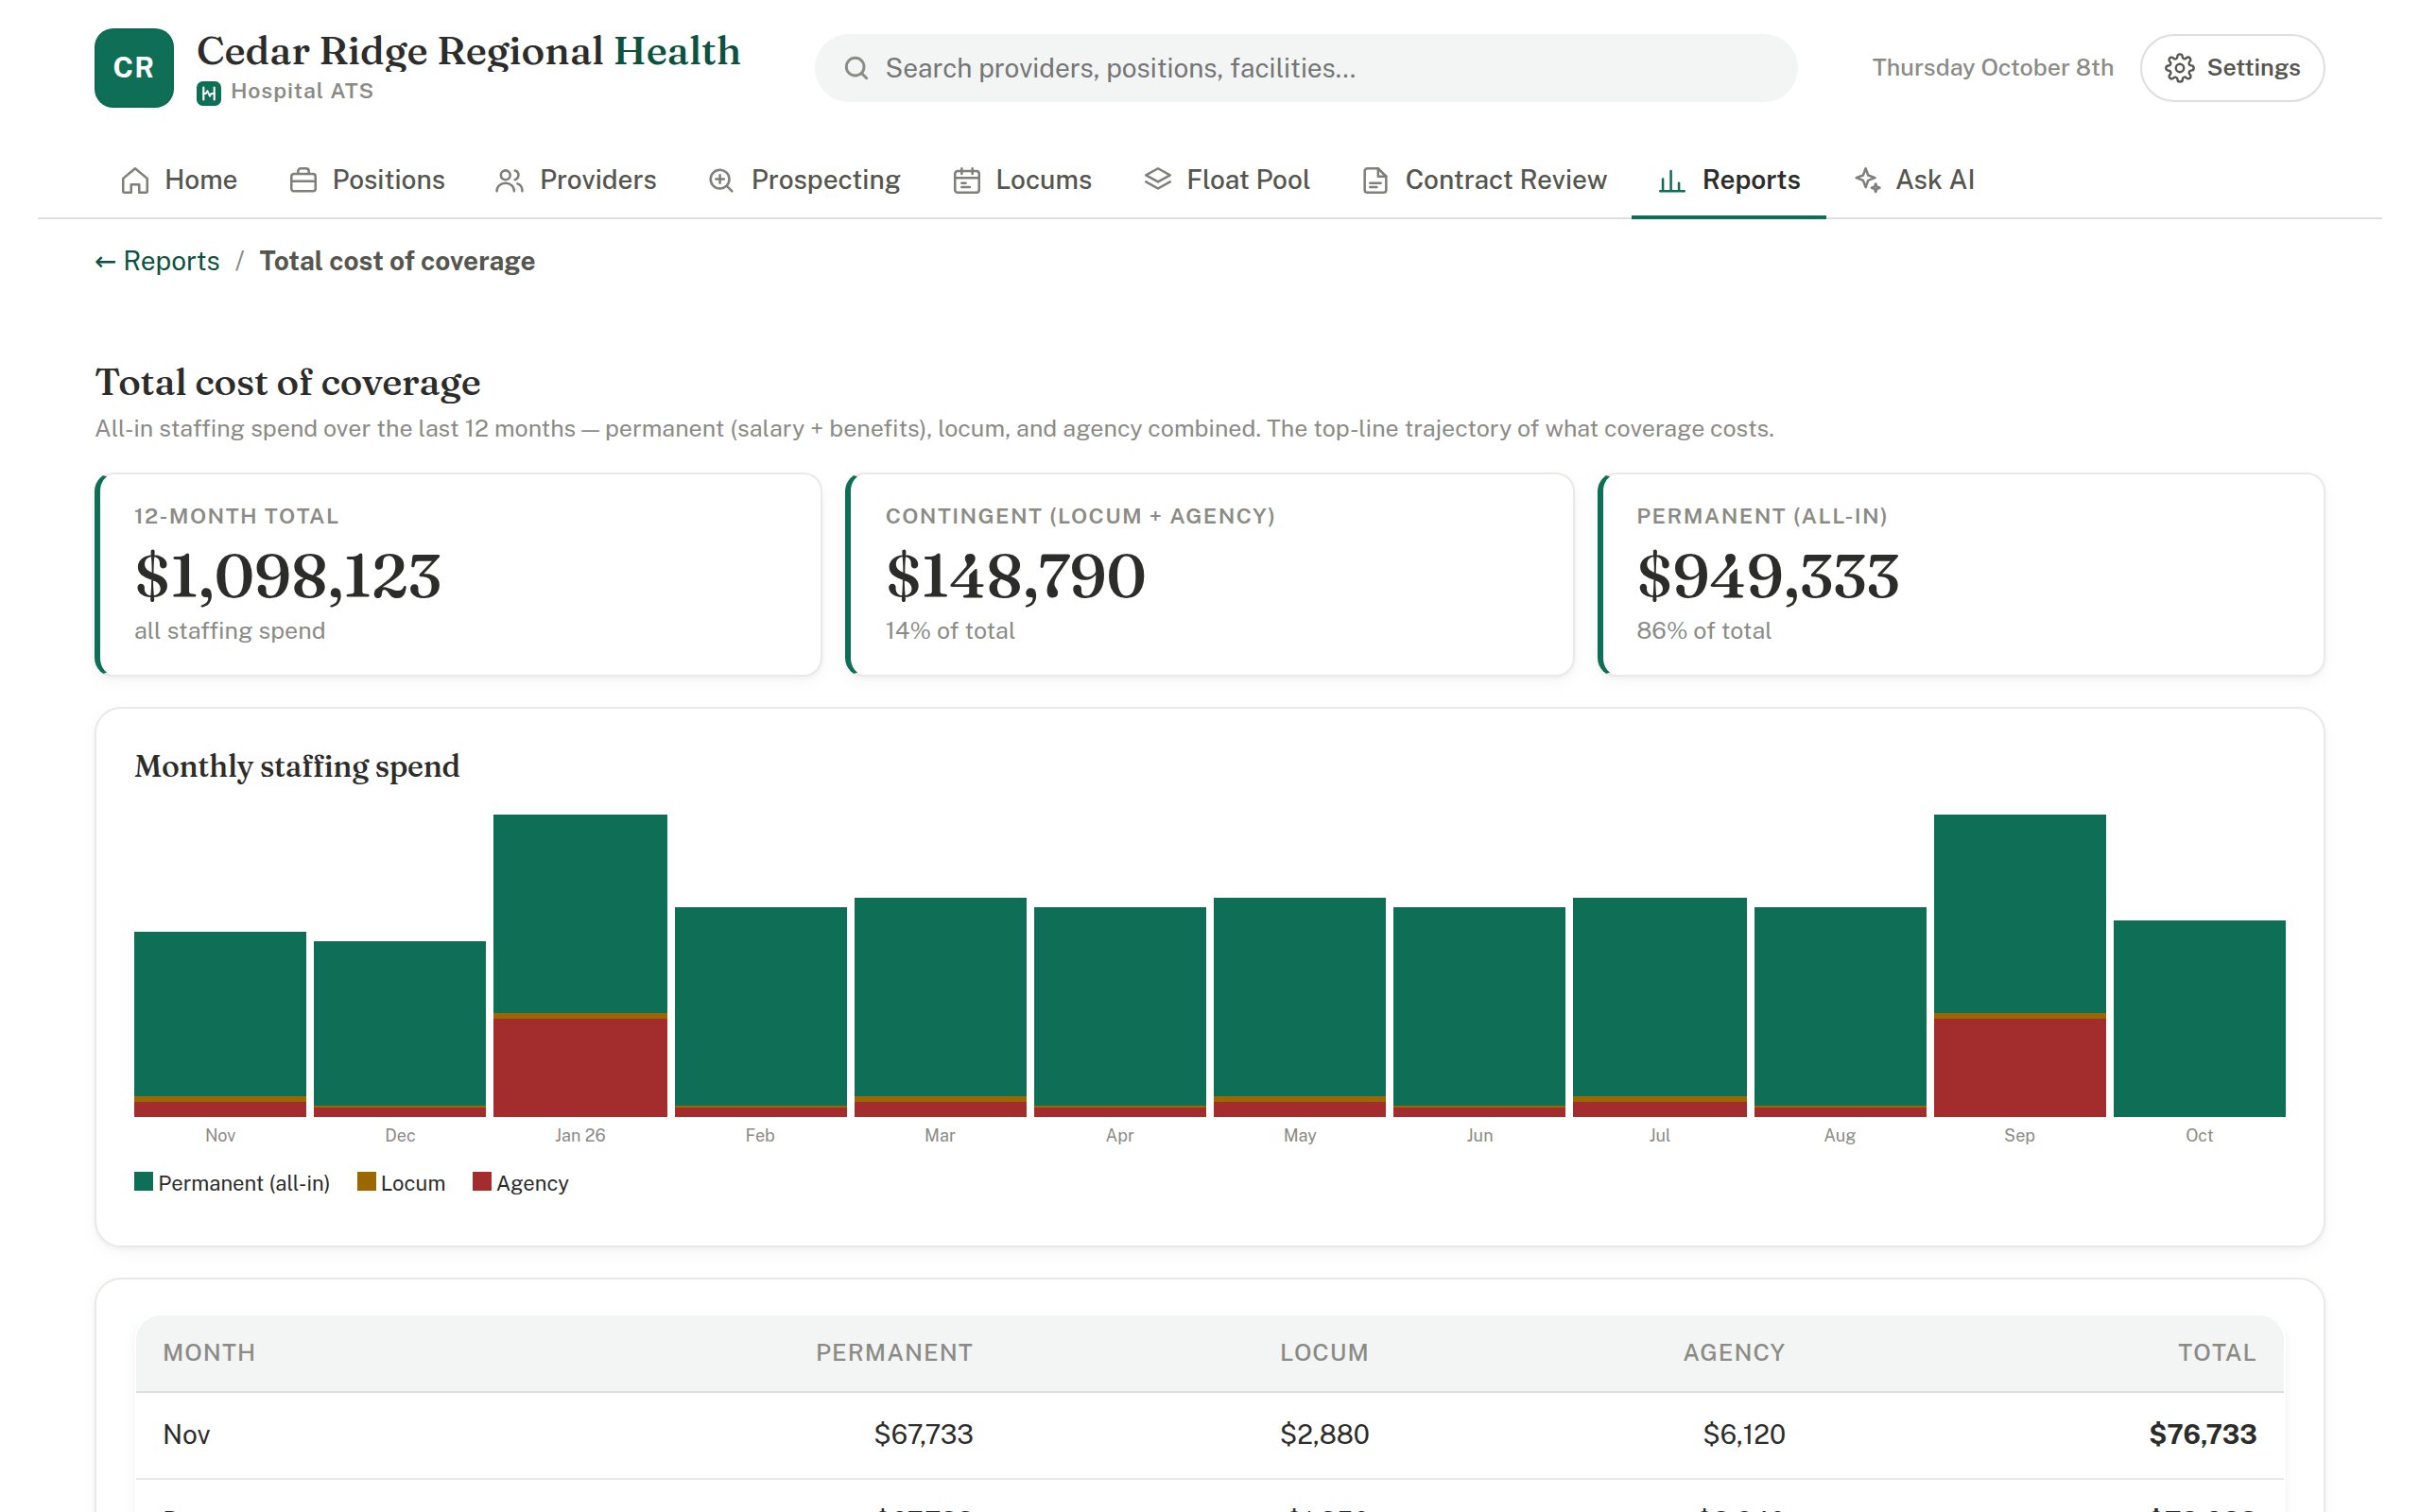Click the search magnifier icon
This screenshot has width=2420, height=1512.
856,68
